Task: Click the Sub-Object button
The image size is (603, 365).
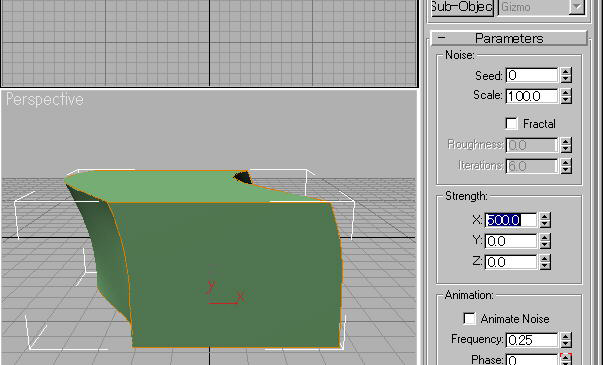Action: 462,7
